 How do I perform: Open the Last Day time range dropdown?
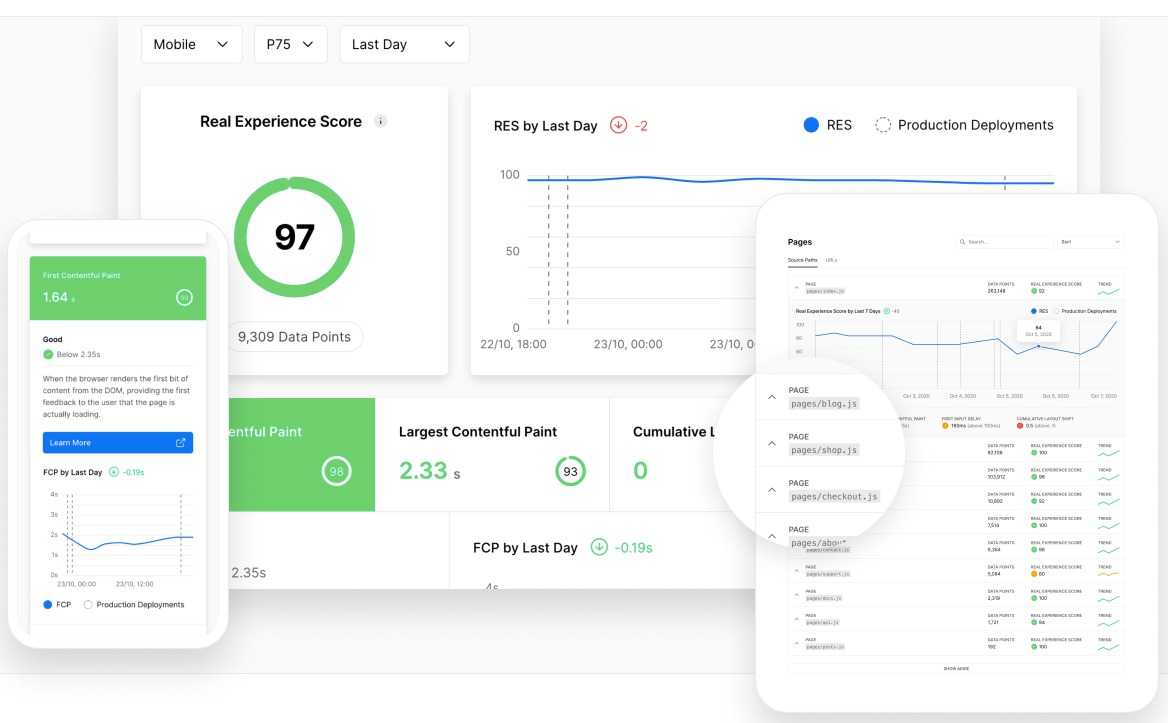coord(404,45)
